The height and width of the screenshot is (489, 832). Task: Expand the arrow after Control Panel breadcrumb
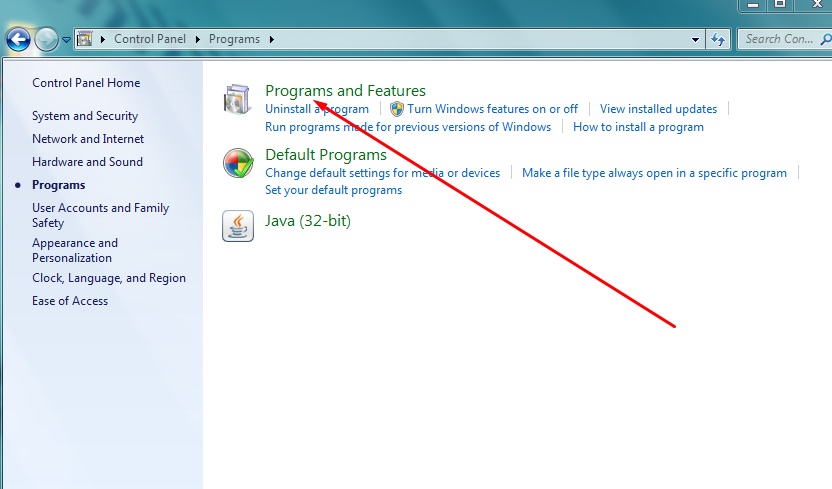click(197, 39)
